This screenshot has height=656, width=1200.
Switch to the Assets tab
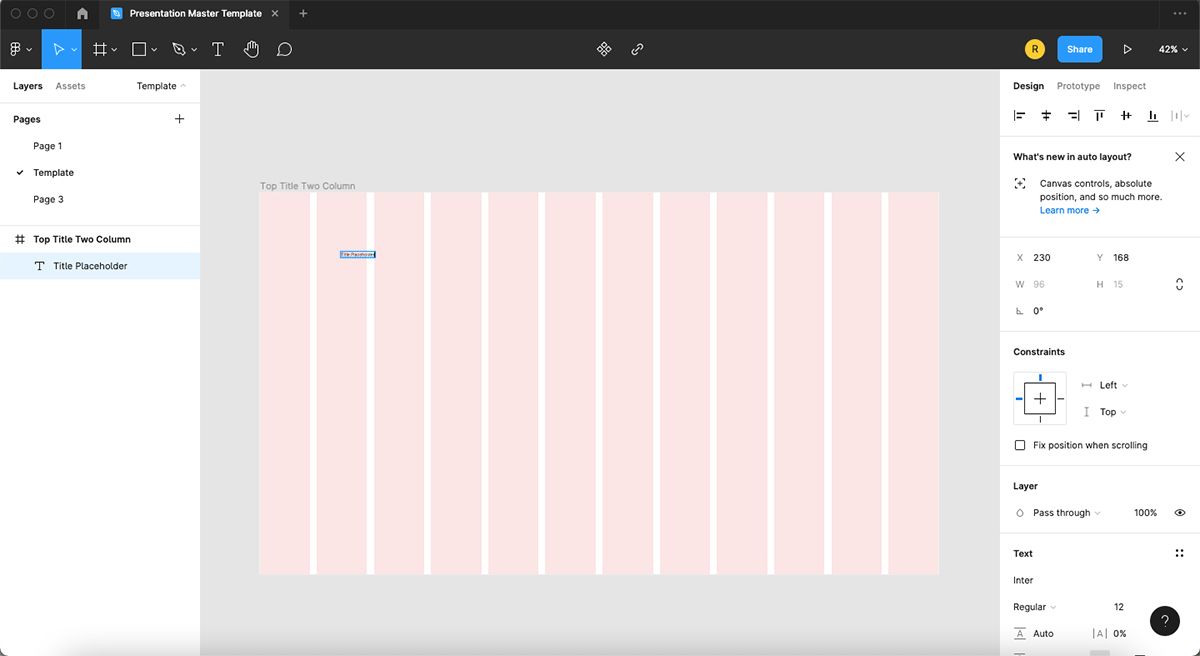pos(70,86)
